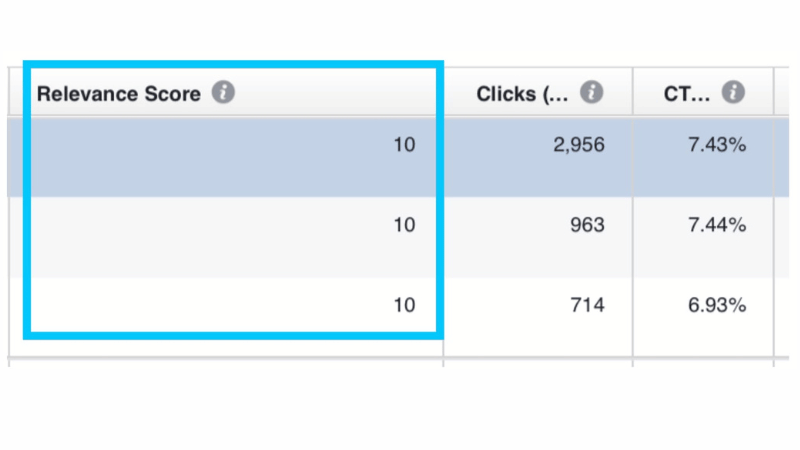Click the 963 clicks cell
This screenshot has width=800, height=450.
(587, 225)
